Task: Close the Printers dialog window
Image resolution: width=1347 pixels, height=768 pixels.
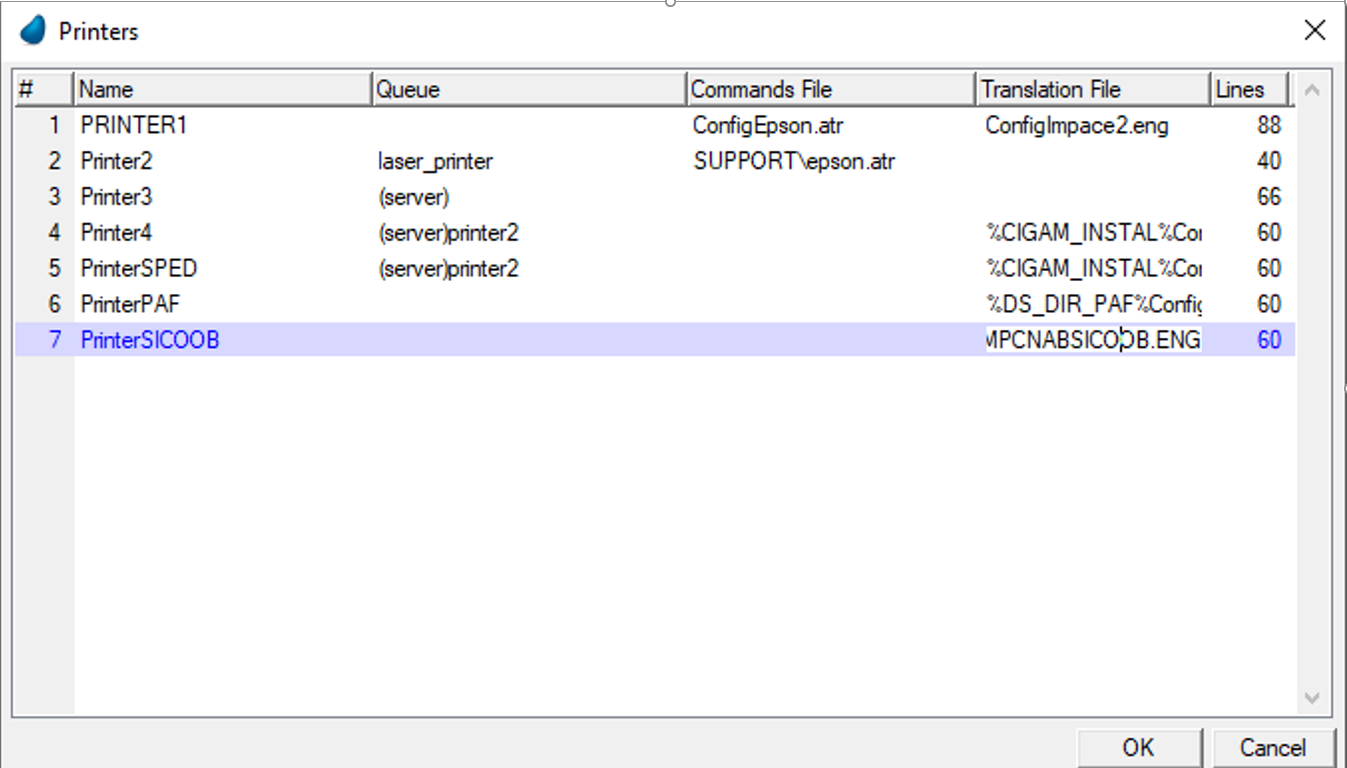Action: coord(1315,31)
